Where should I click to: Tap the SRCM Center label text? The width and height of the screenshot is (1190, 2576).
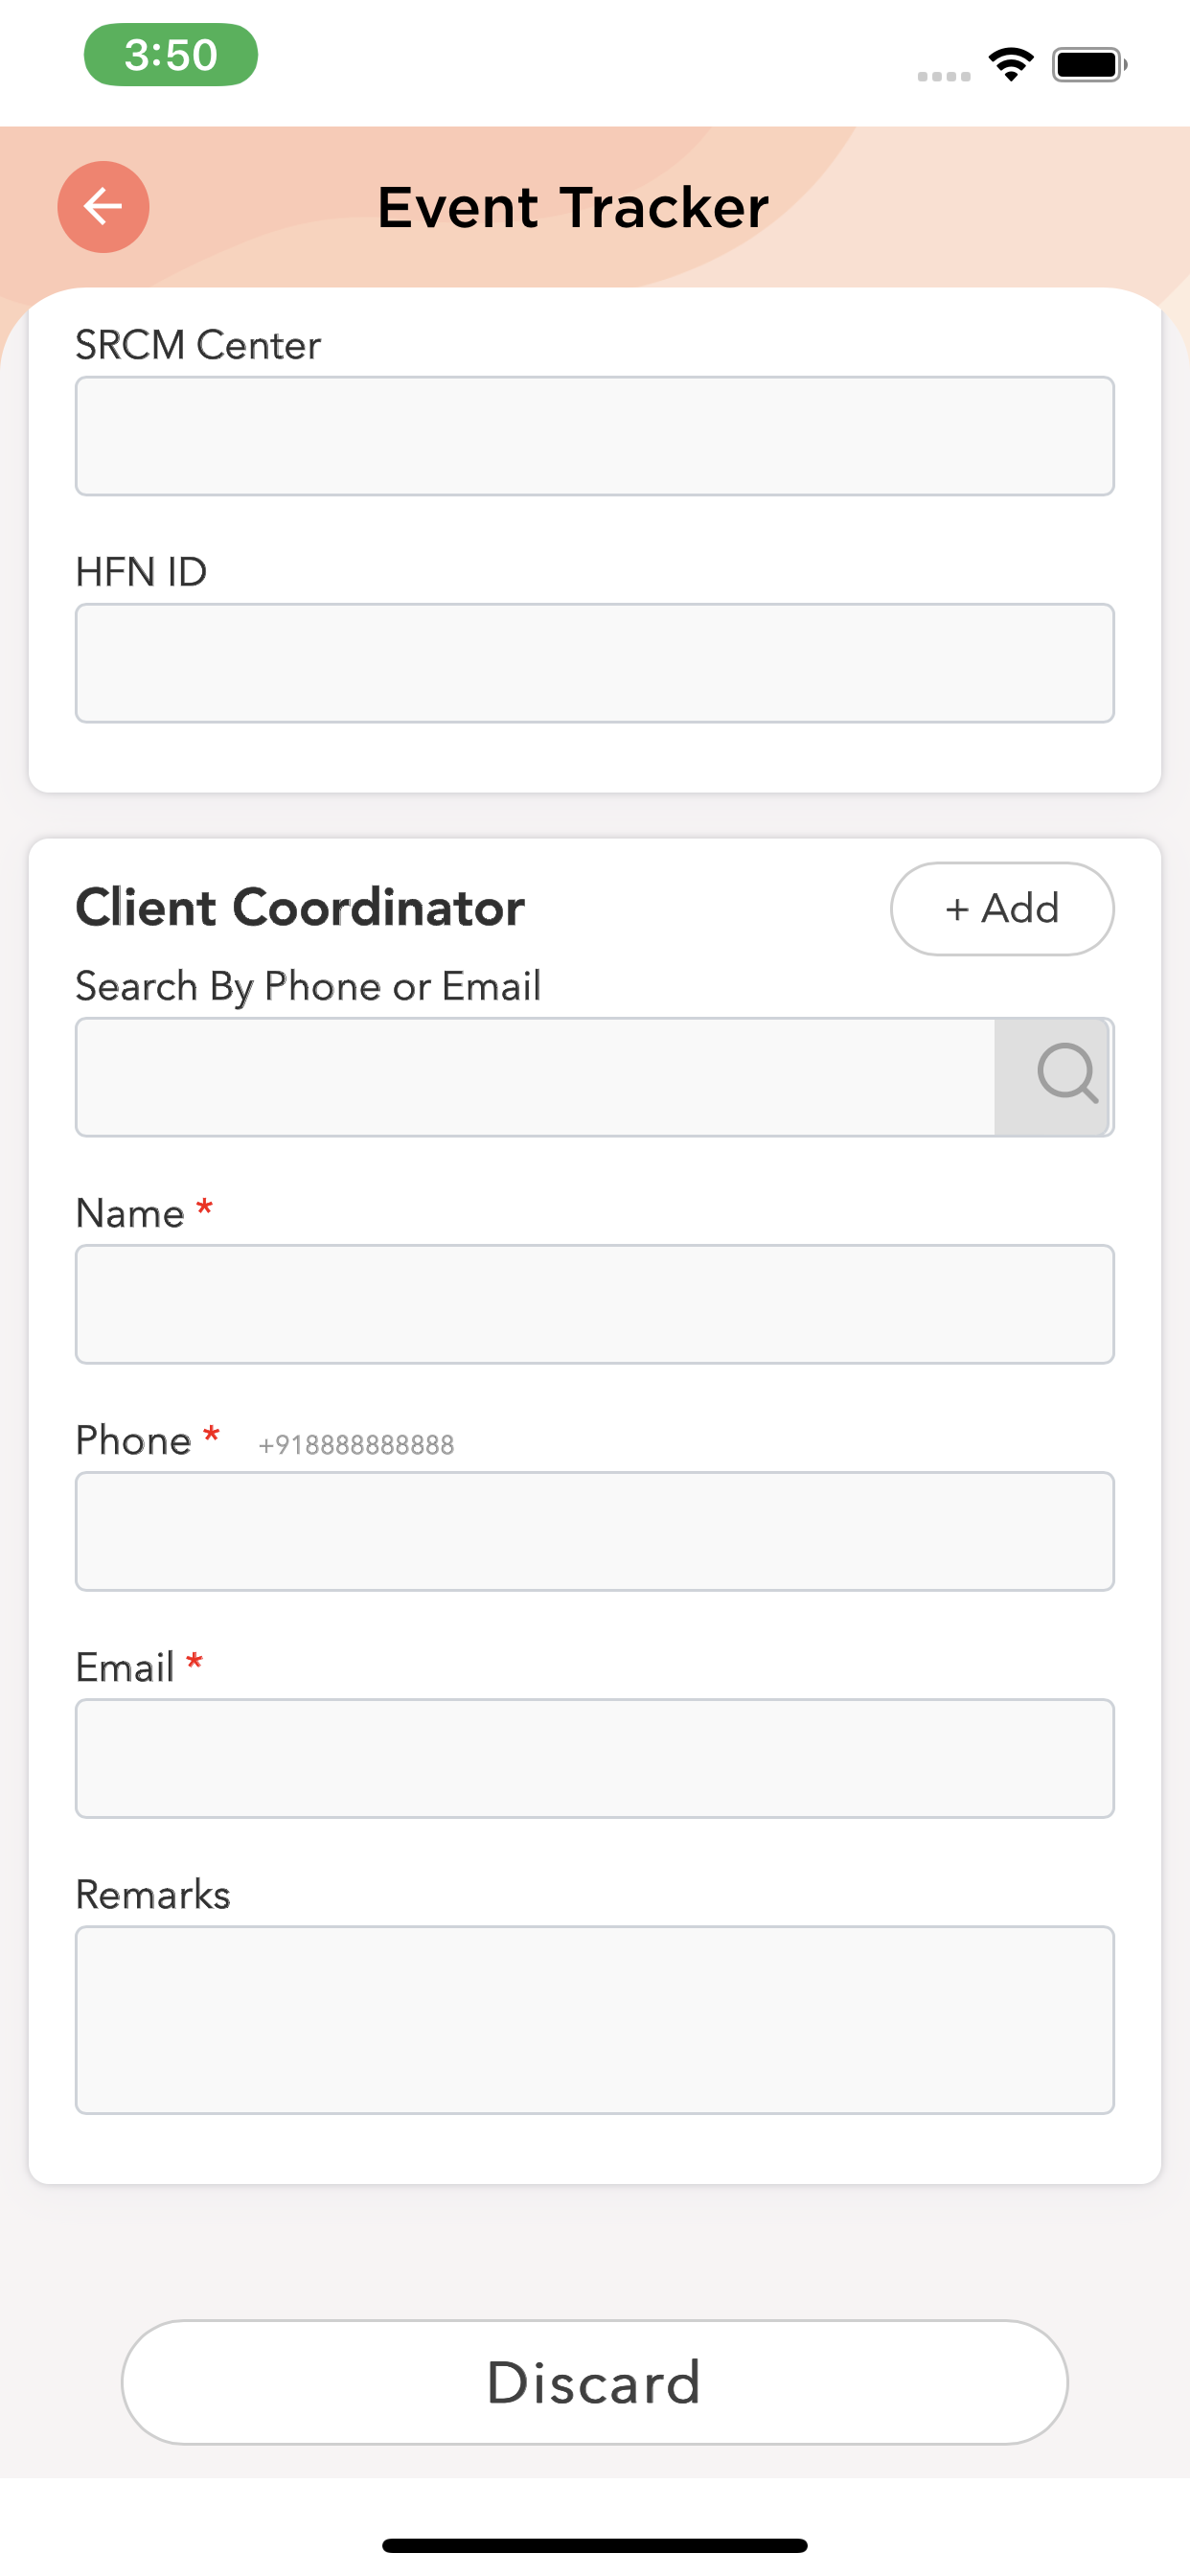point(198,345)
